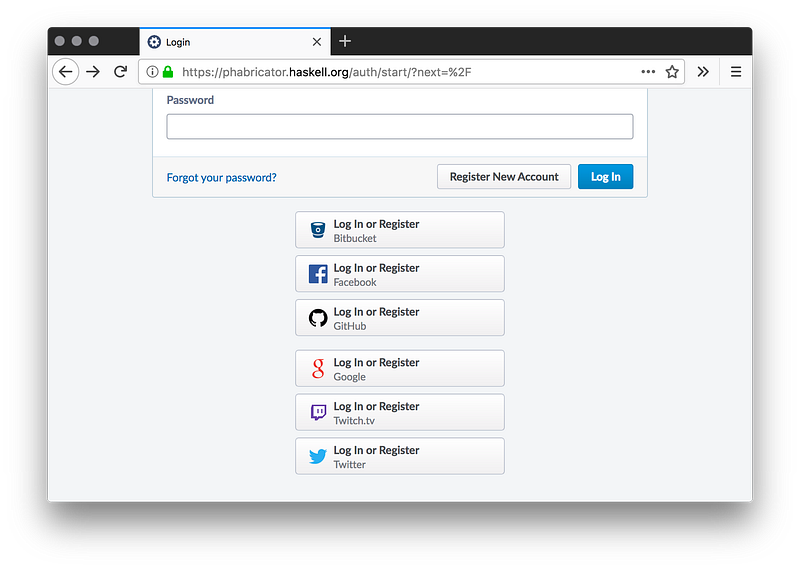Viewport: 800px width, 570px height.
Task: Focus the Password input field
Action: pos(399,126)
